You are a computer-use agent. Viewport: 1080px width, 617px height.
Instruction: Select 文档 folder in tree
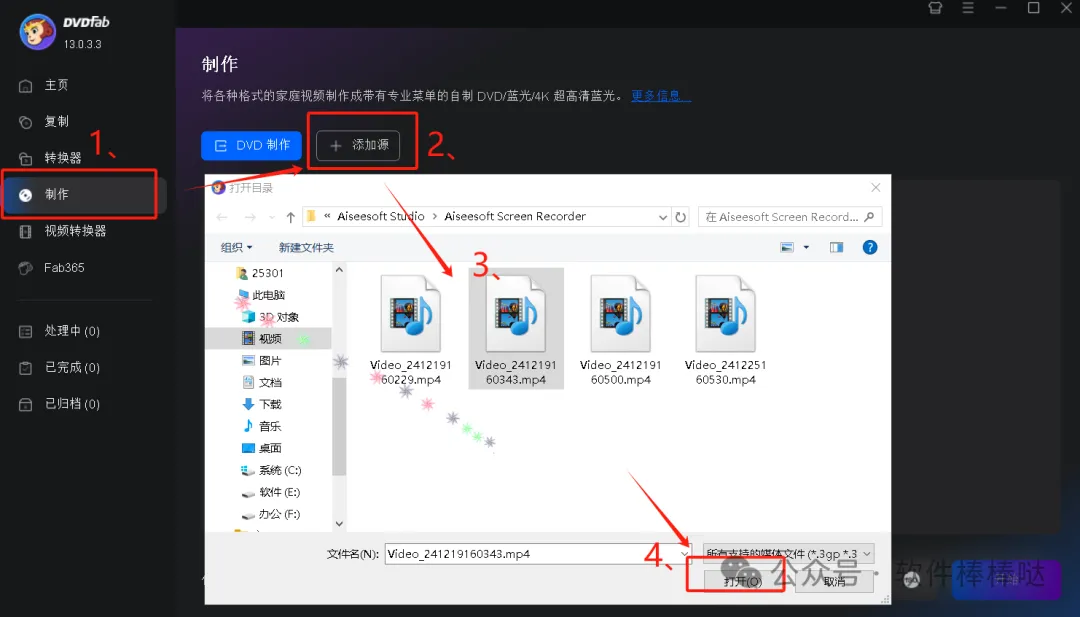click(x=262, y=382)
